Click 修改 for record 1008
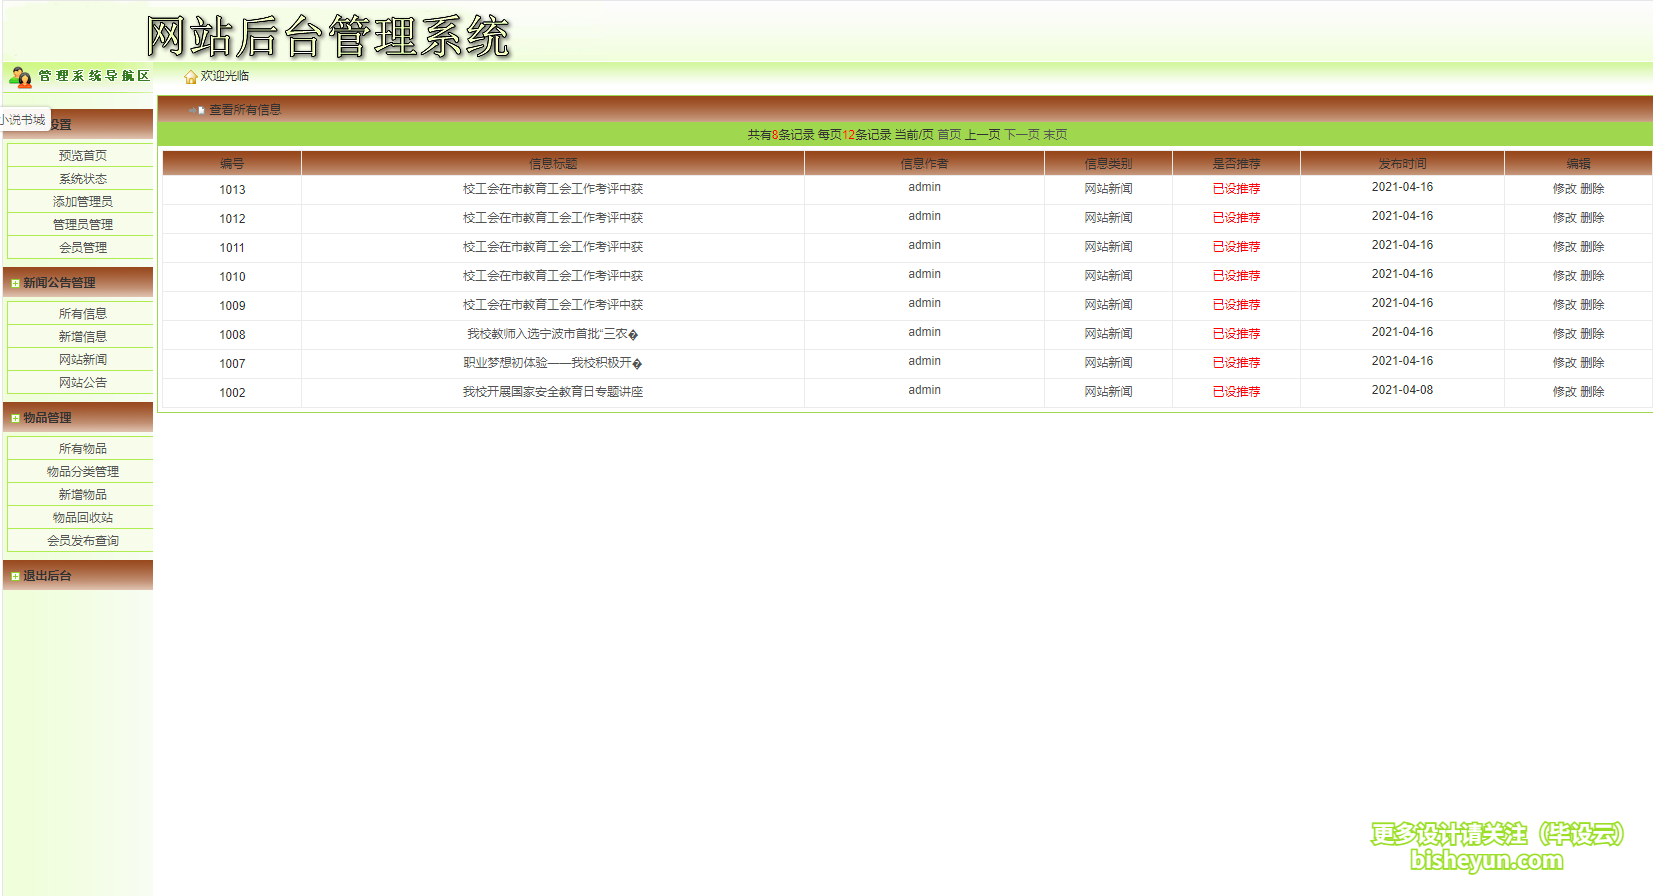This screenshot has height=896, width=1653. tap(1564, 333)
